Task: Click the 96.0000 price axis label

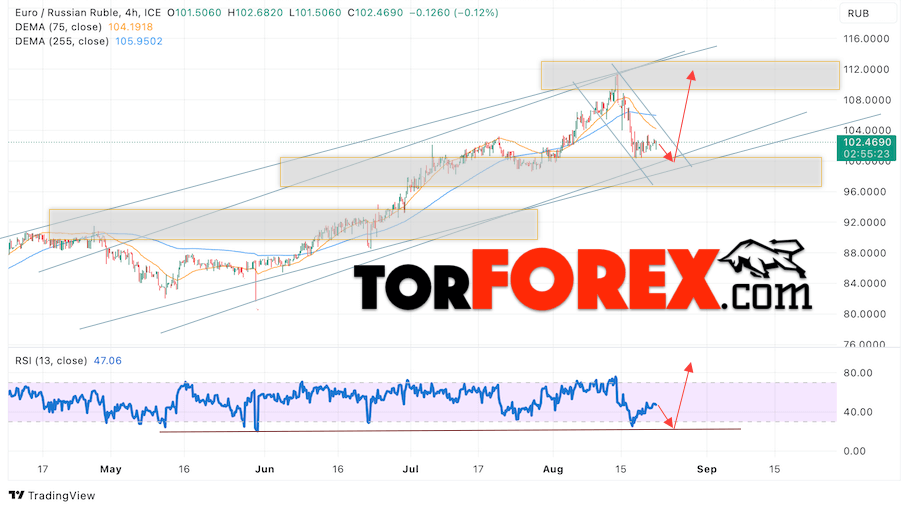Action: click(x=864, y=192)
